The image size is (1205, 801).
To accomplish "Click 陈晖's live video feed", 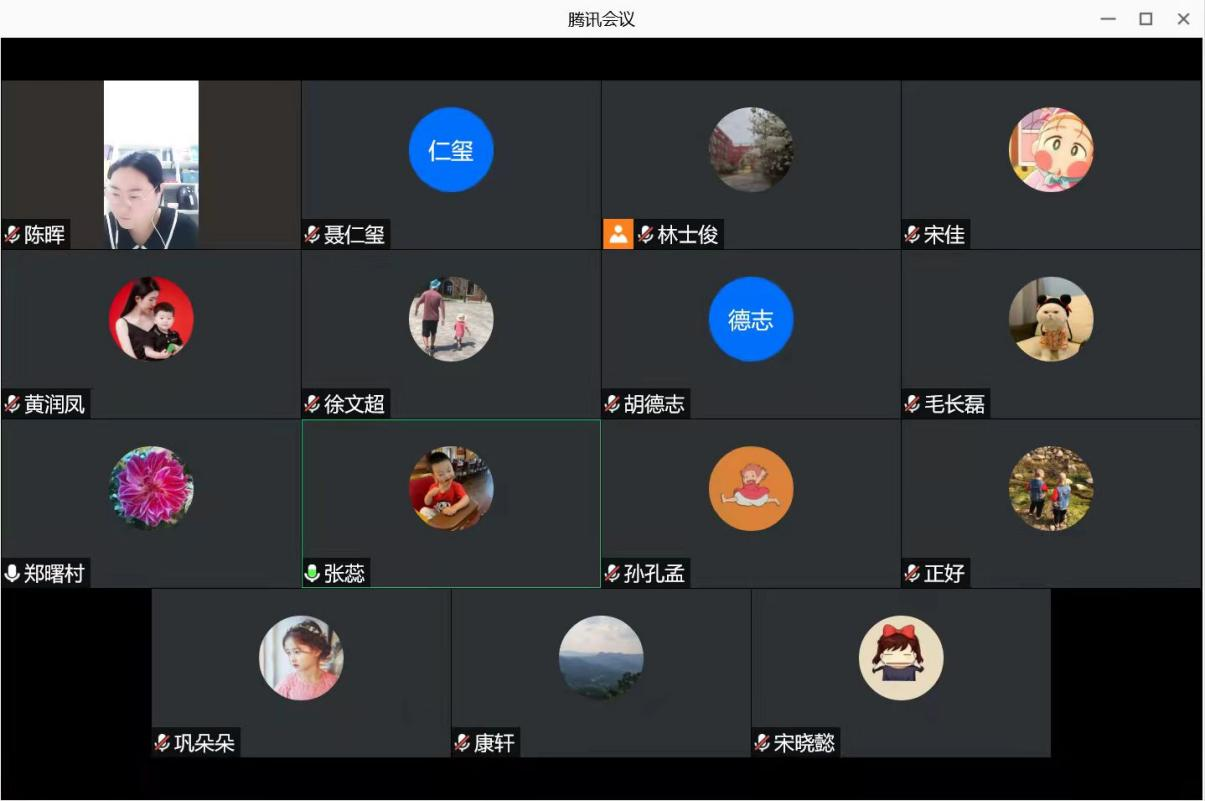I will coord(151,165).
